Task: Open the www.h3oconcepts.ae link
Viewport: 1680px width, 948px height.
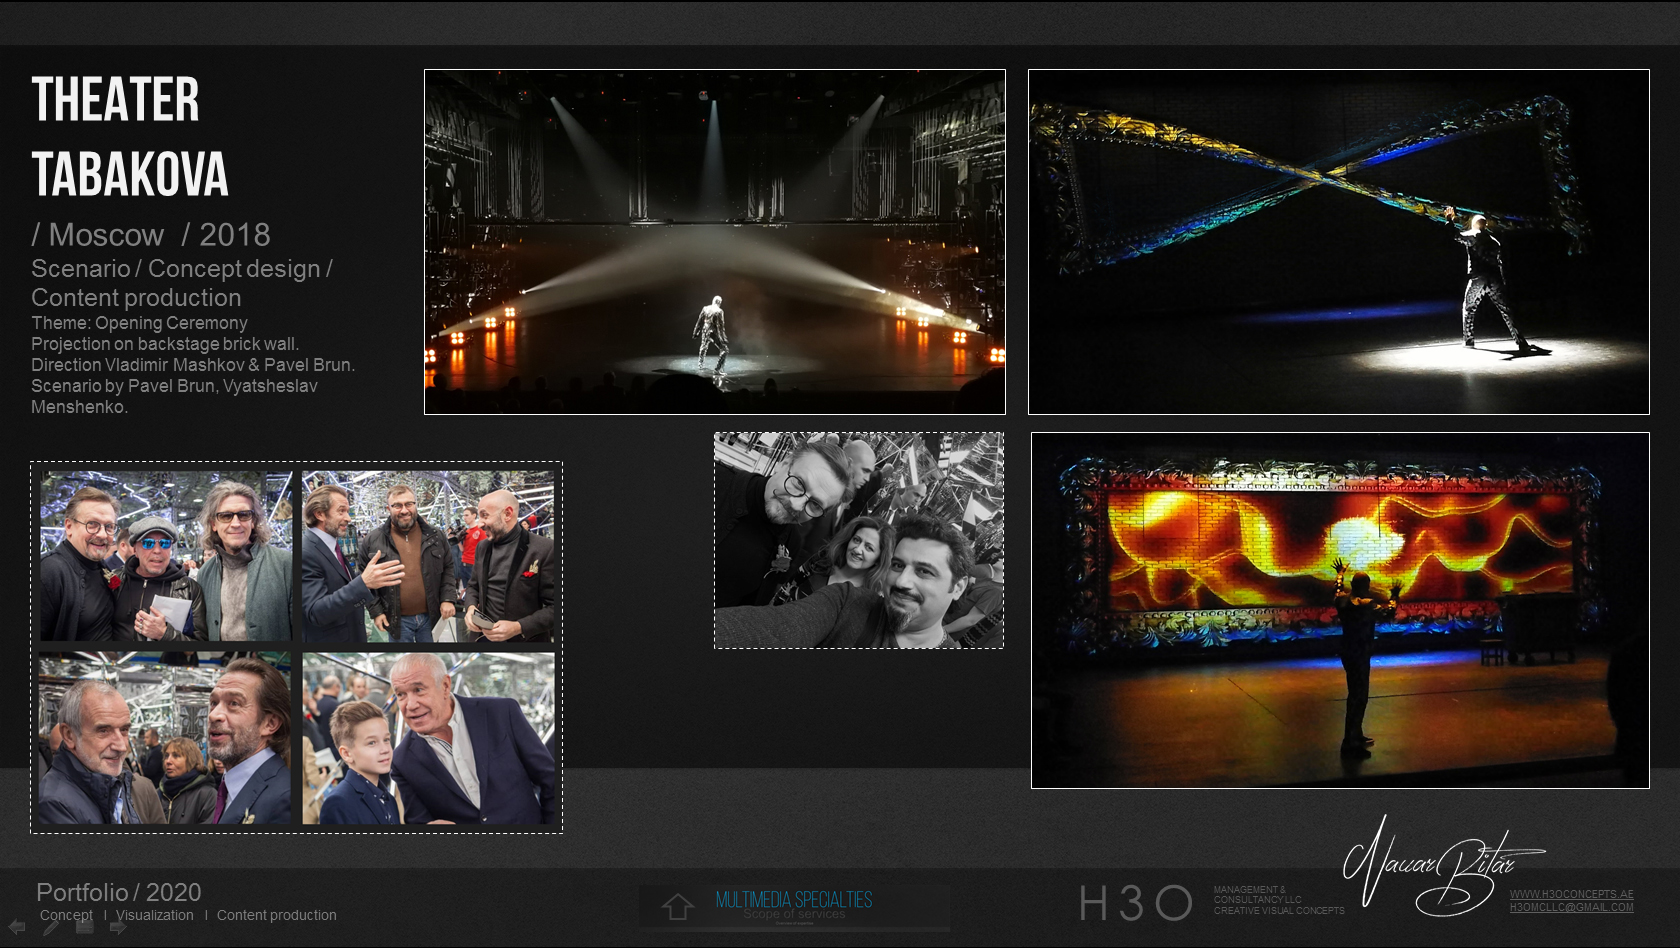Action: pyautogui.click(x=1571, y=894)
